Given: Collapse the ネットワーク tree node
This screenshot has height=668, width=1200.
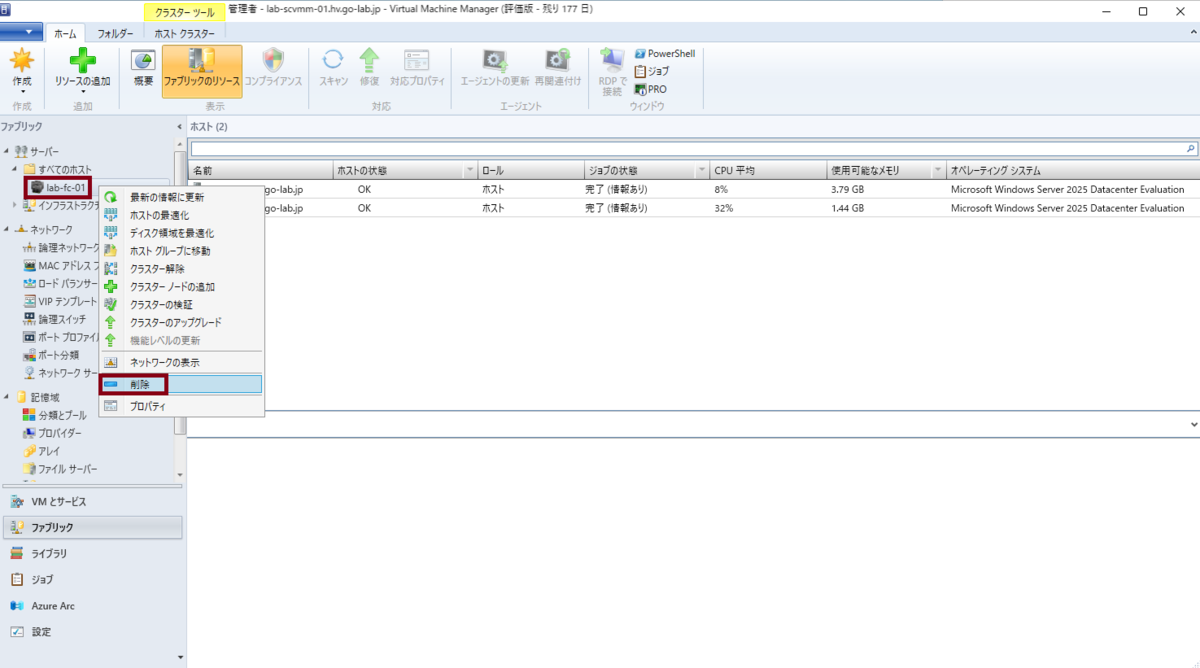Looking at the screenshot, I should tap(7, 229).
